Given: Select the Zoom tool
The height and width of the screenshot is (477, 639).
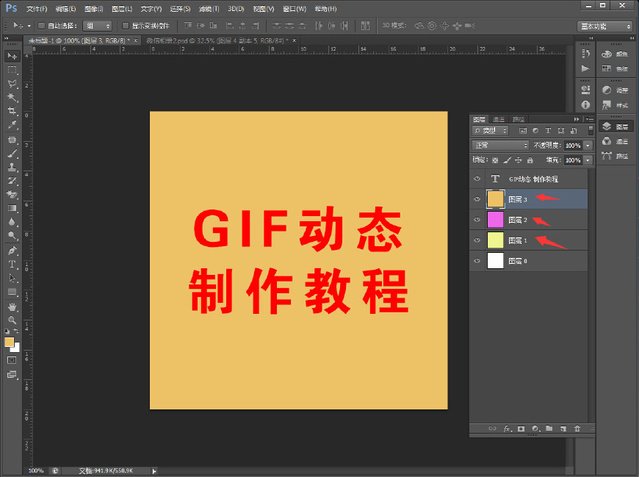Looking at the screenshot, I should pos(12,320).
